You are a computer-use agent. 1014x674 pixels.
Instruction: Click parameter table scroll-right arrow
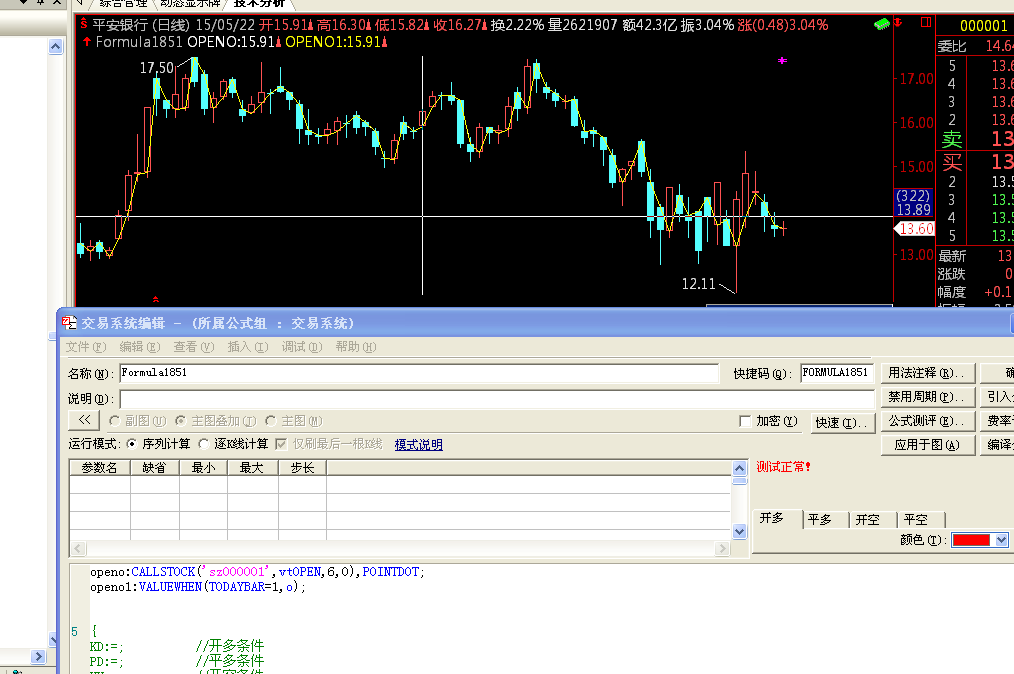click(722, 549)
